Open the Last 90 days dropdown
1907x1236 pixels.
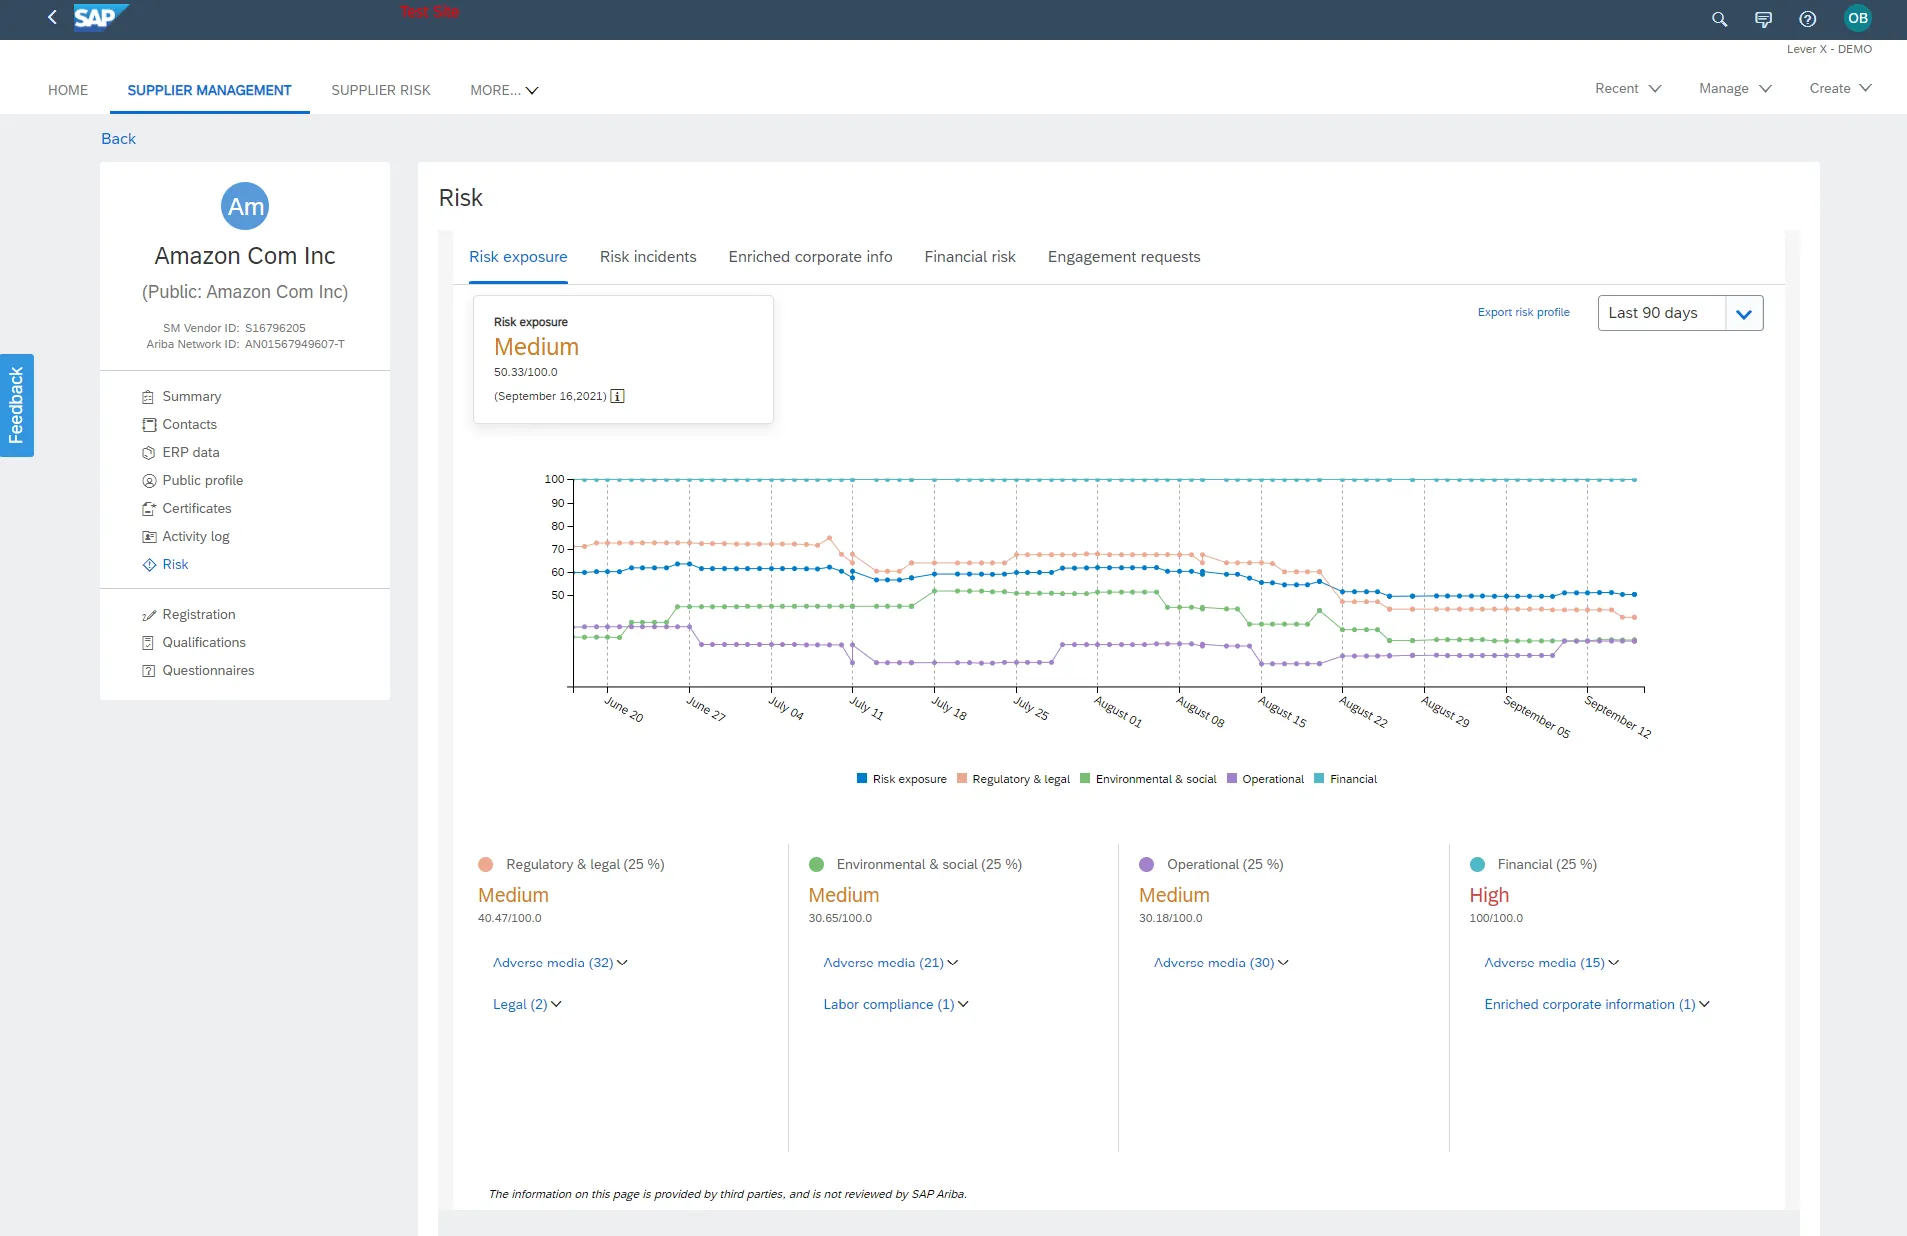click(x=1680, y=313)
